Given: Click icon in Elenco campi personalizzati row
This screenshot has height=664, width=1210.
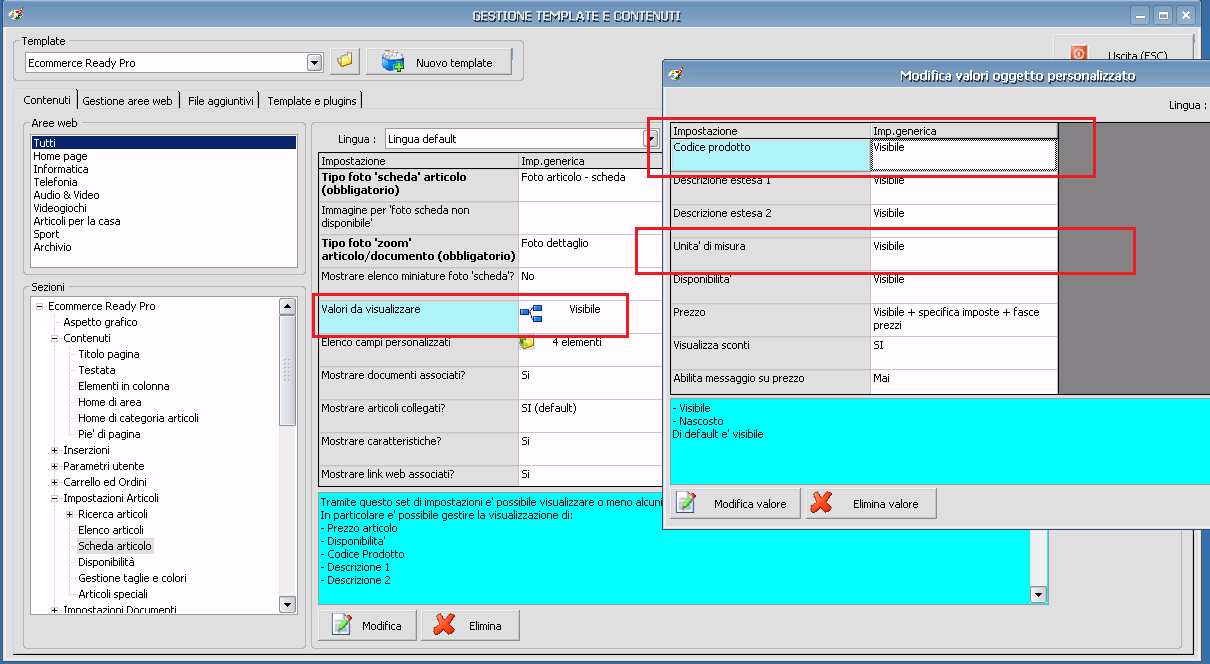Looking at the screenshot, I should click(528, 343).
